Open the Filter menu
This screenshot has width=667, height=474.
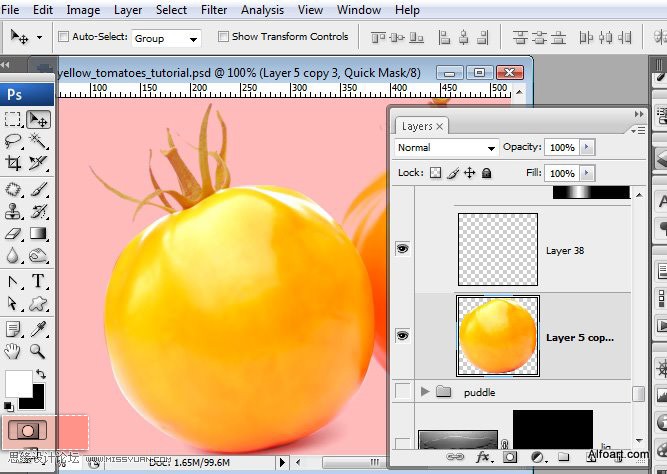(214, 10)
